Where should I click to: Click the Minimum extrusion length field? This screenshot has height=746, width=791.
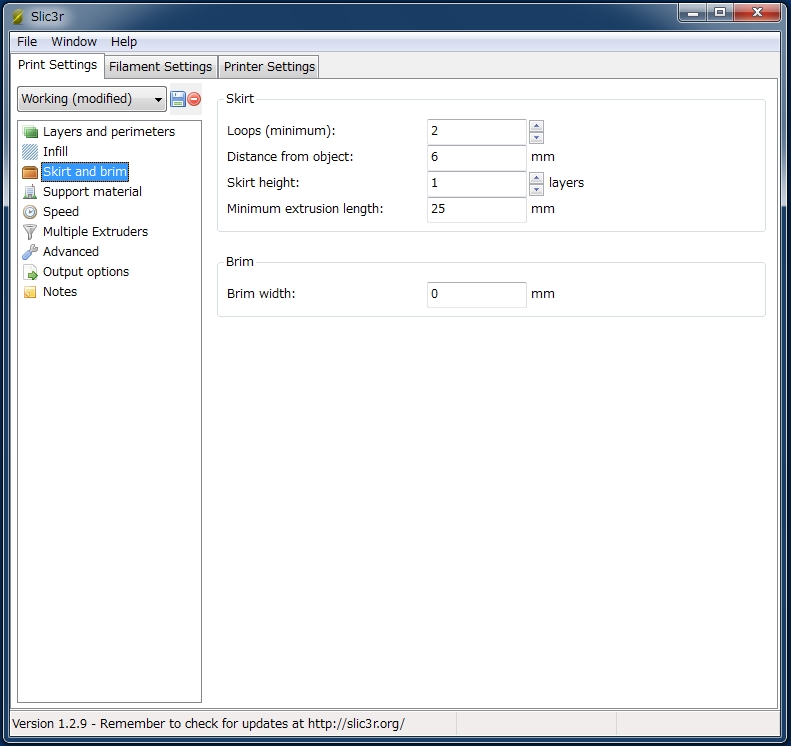[477, 209]
